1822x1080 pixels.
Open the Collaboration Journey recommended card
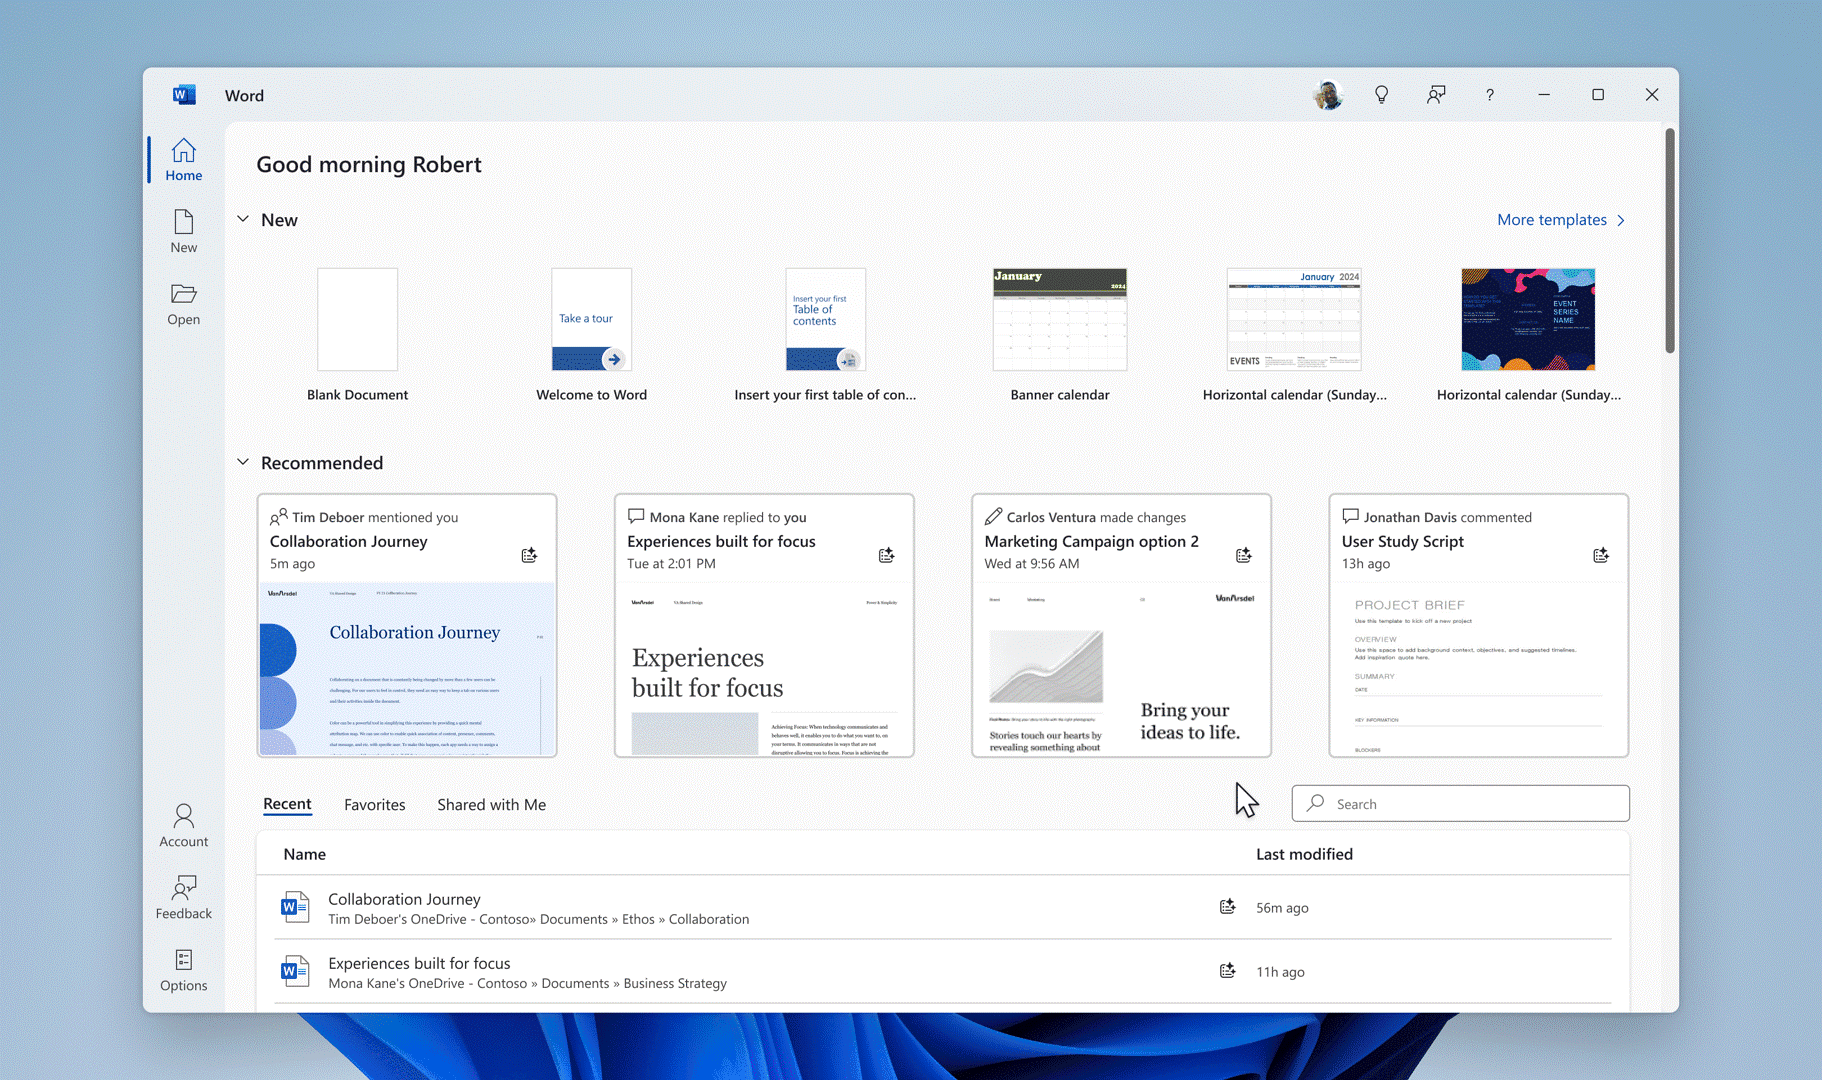pyautogui.click(x=407, y=625)
